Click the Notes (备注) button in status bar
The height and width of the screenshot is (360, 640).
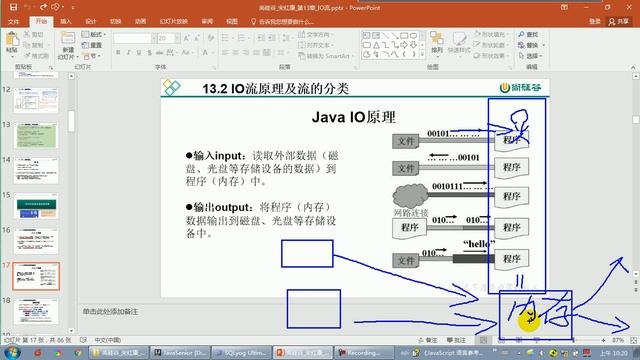click(428, 340)
